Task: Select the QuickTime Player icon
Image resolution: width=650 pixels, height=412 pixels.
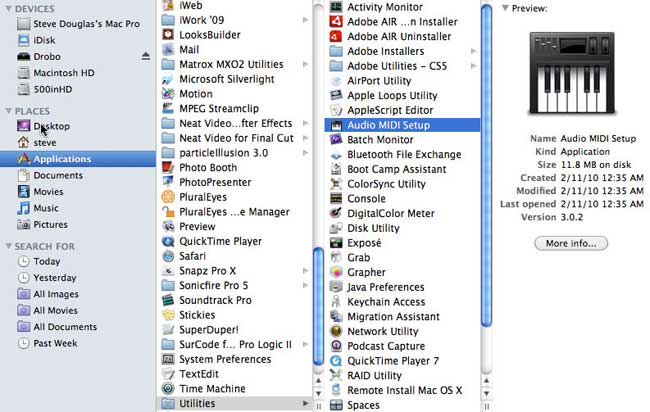Action: click(168, 241)
